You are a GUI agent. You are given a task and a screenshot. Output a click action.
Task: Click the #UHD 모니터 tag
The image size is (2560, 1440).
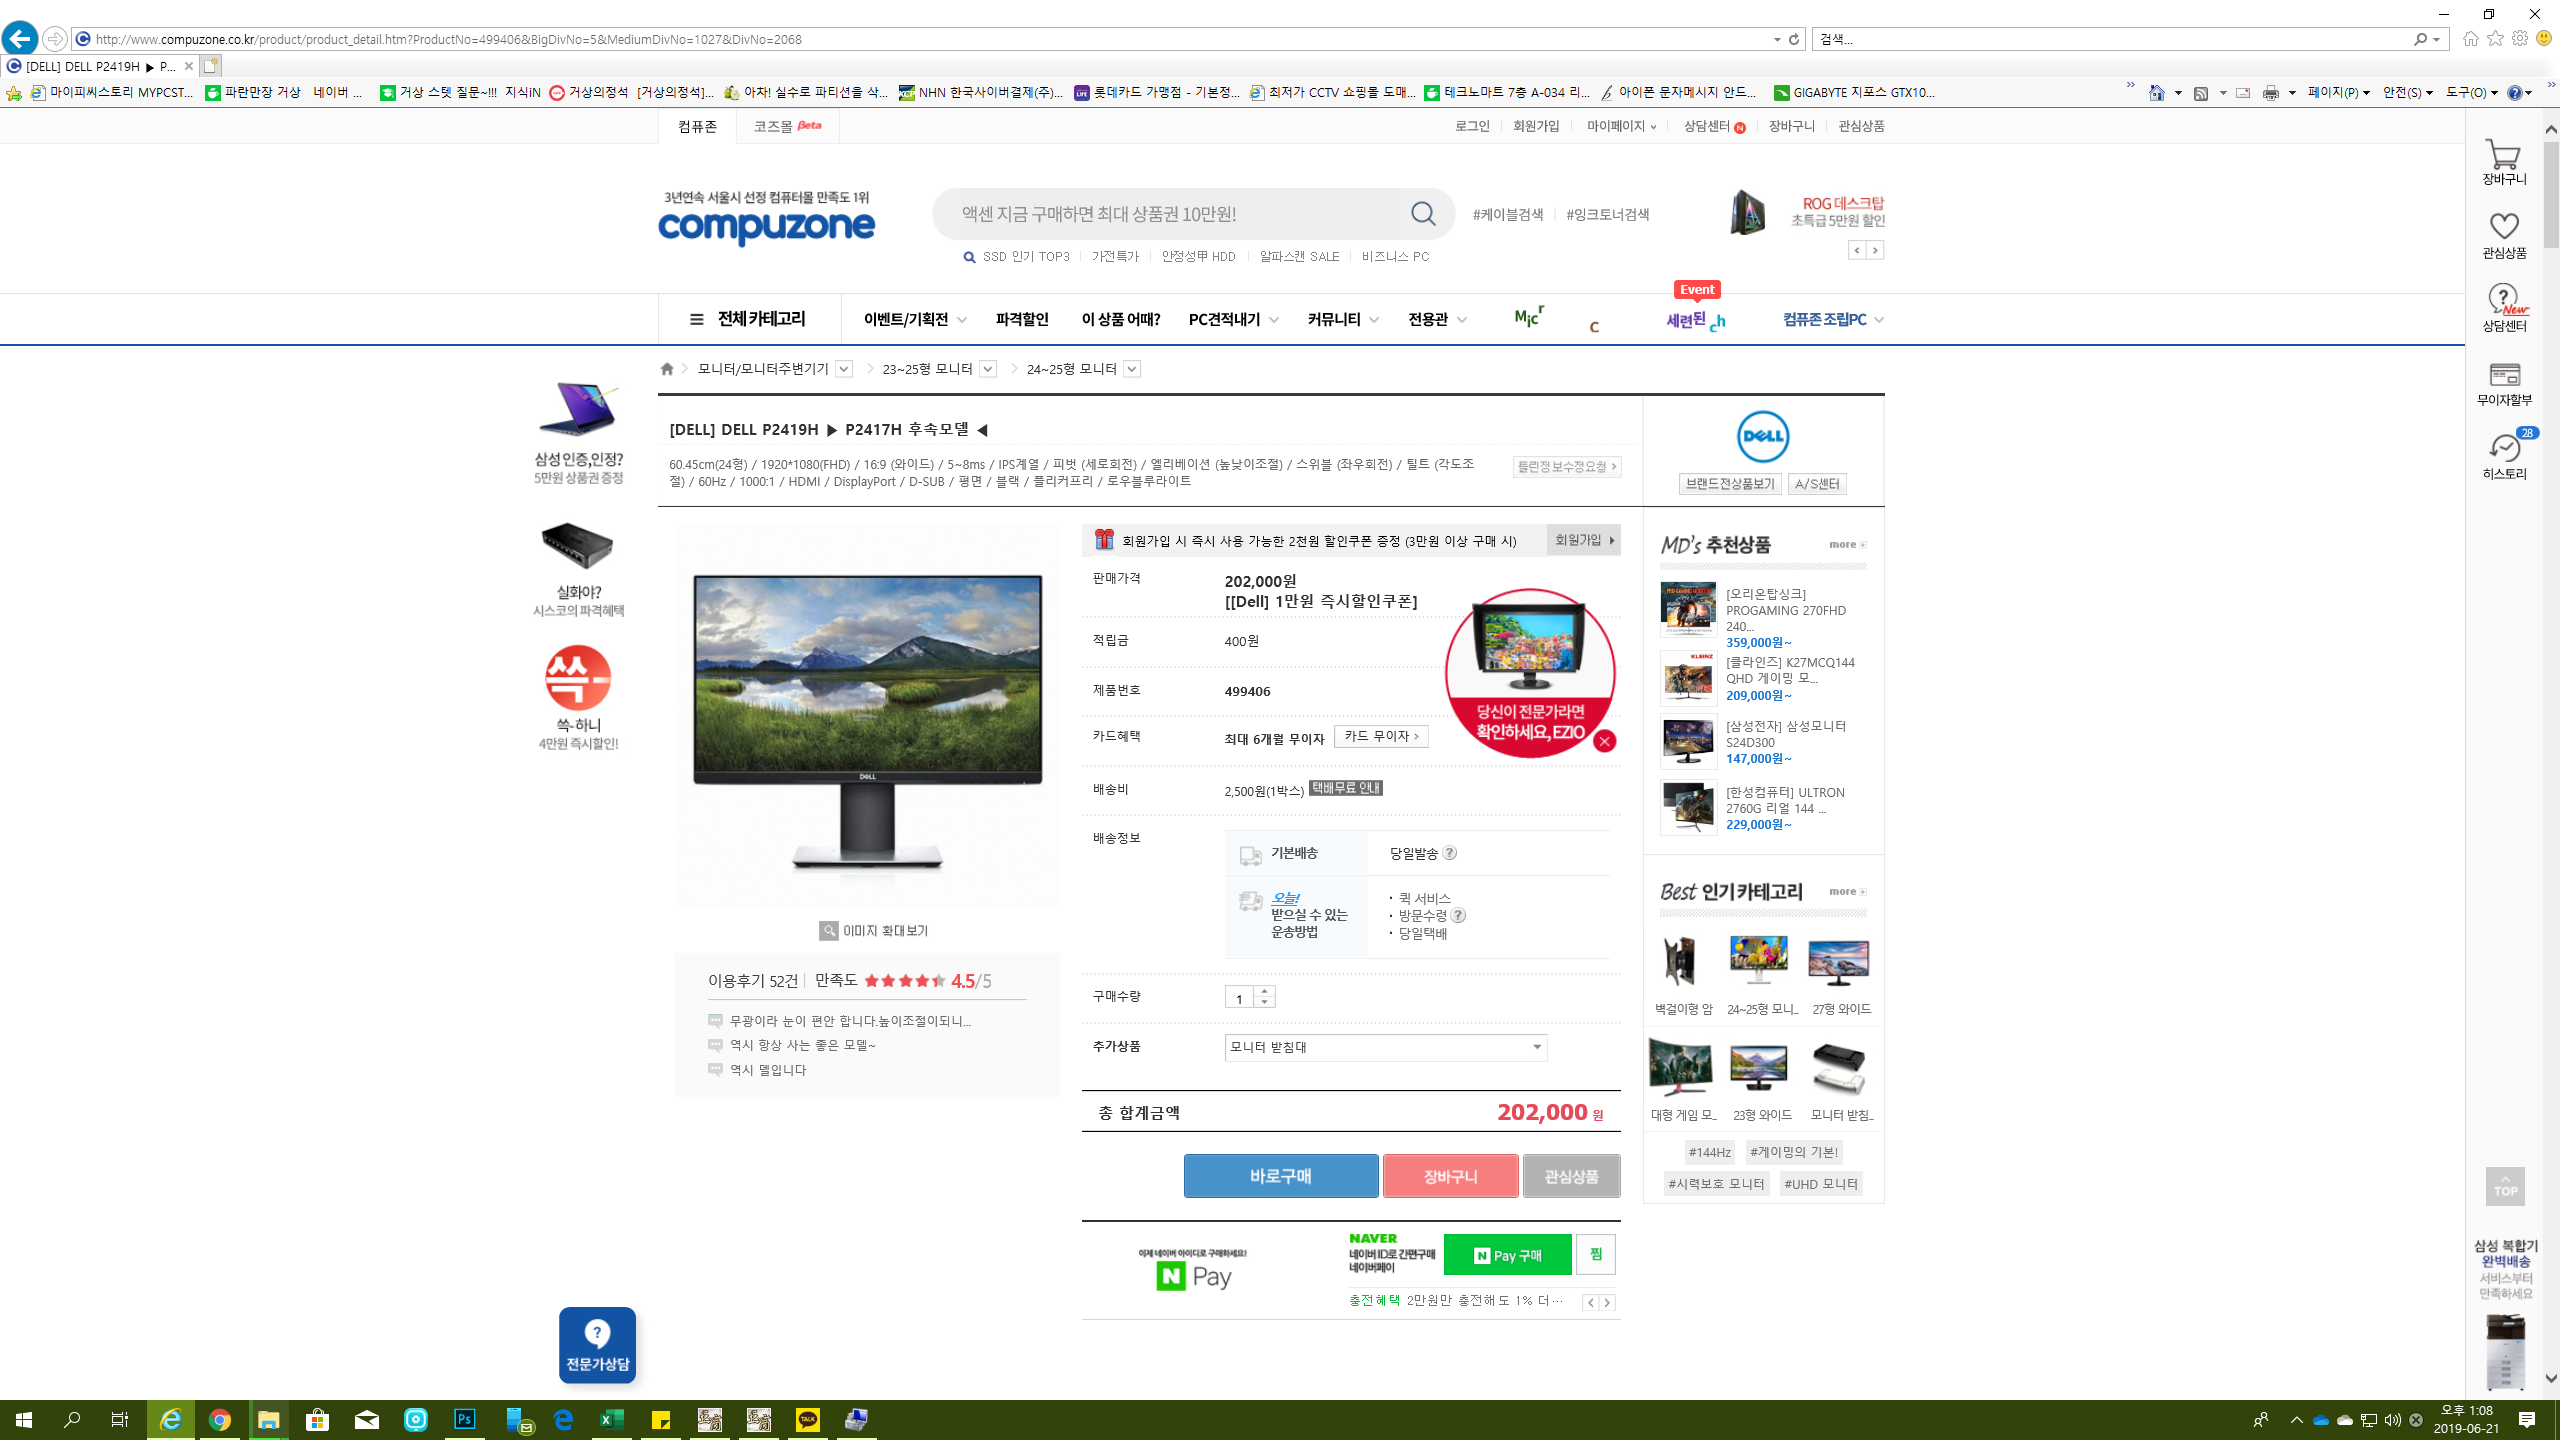1821,1184
